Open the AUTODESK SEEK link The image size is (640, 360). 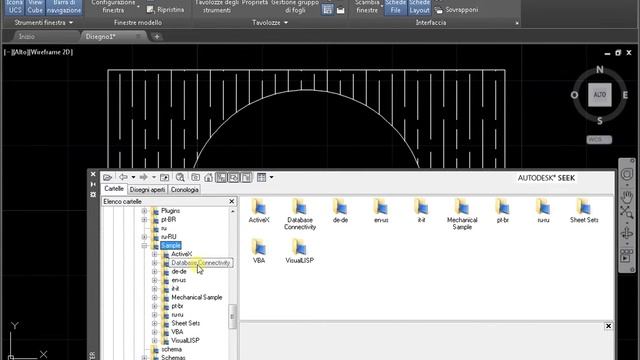[x=546, y=178]
